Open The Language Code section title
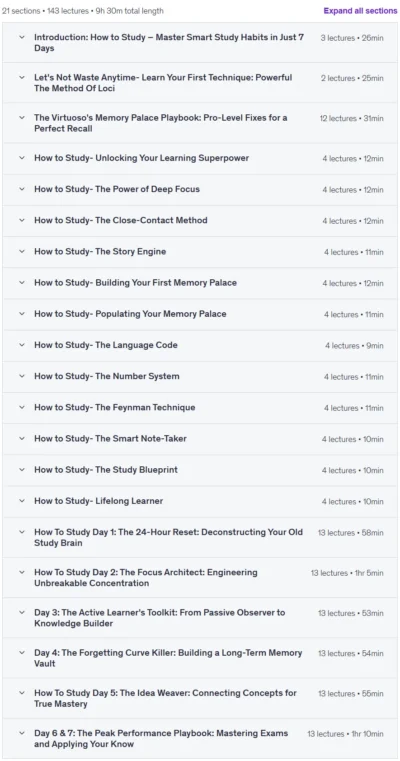 (106, 345)
